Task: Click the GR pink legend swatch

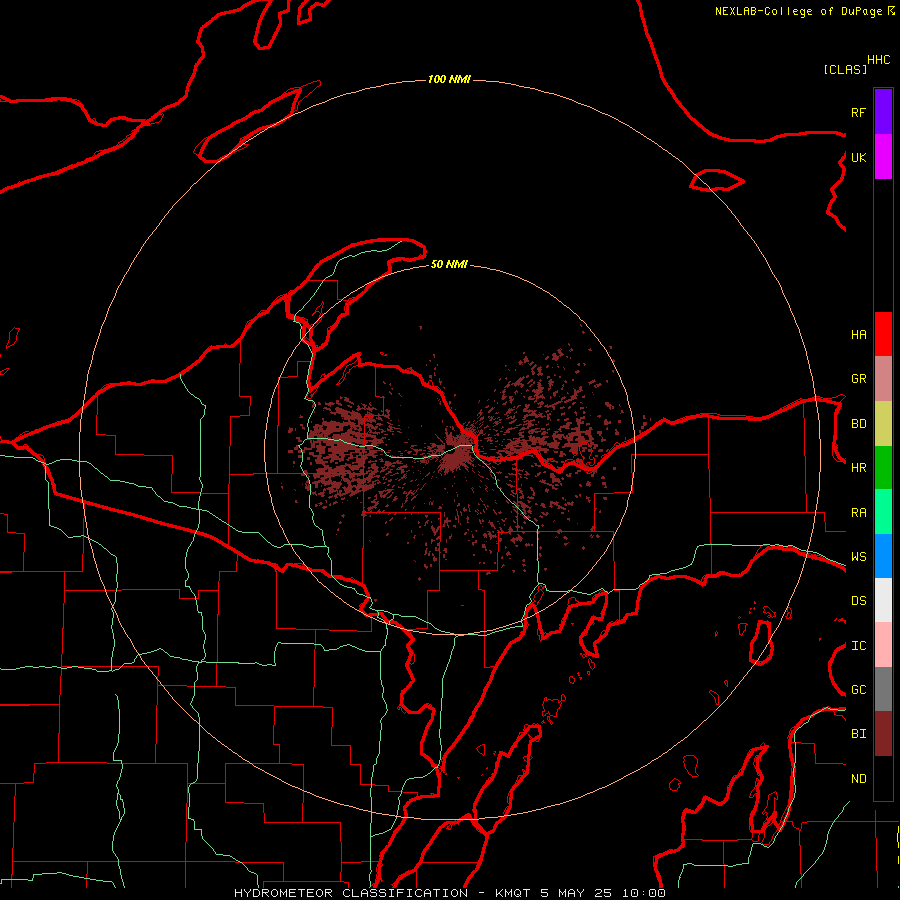Action: point(883,379)
